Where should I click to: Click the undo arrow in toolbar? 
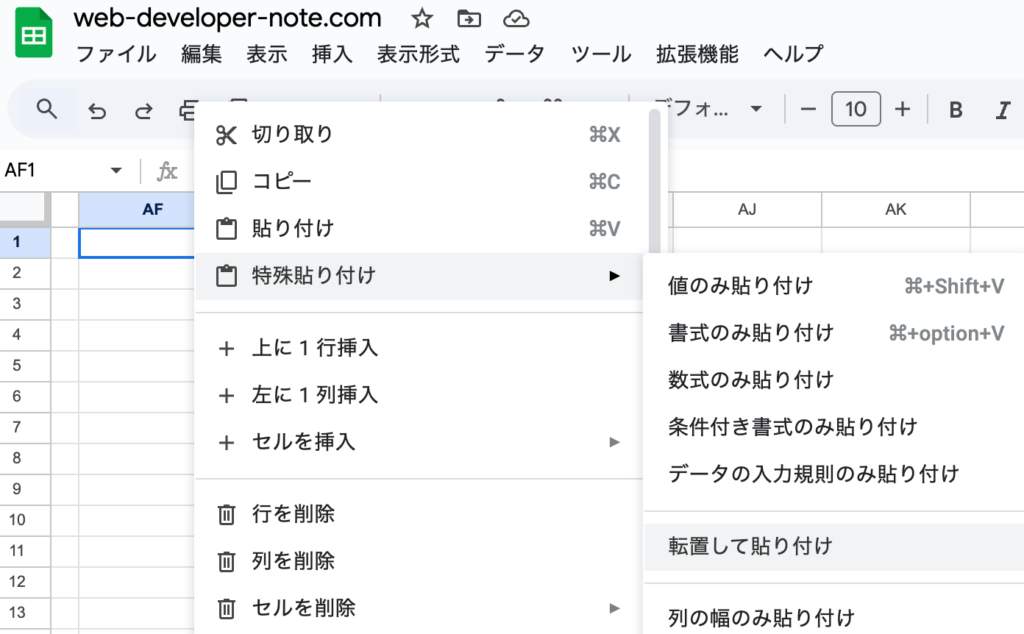[x=97, y=110]
